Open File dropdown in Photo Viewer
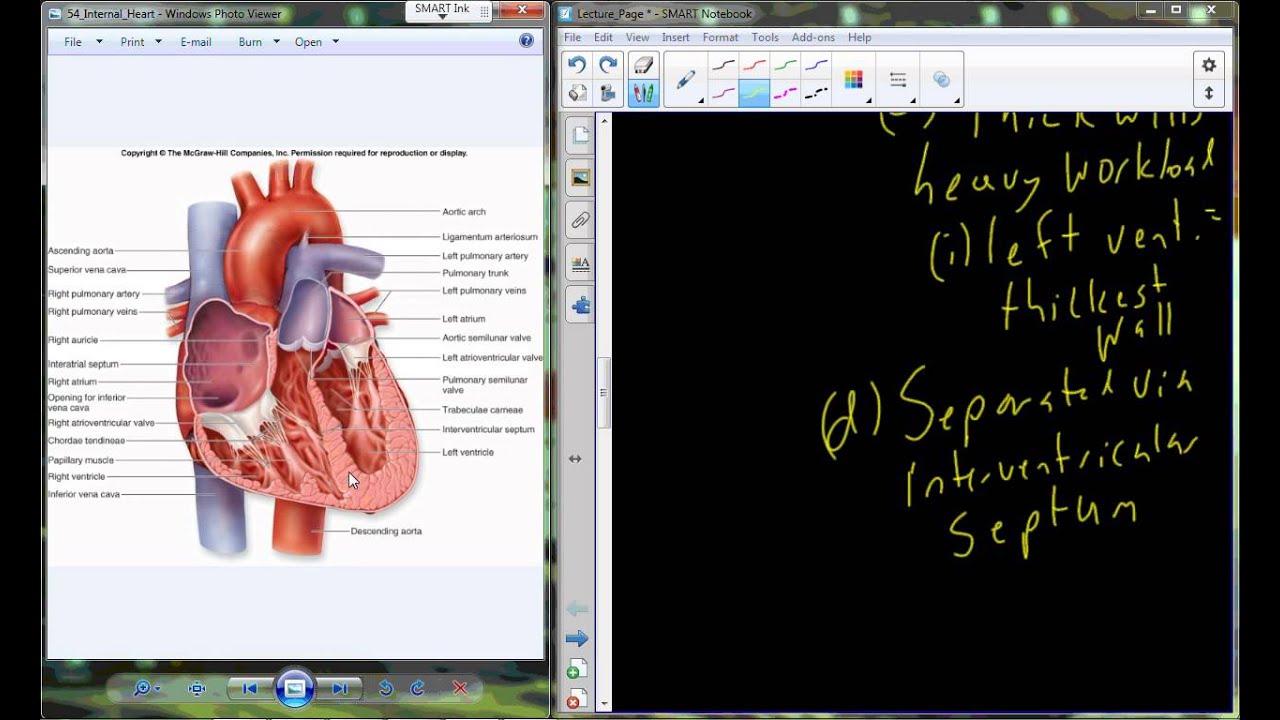Screen dimensions: 1280x720 pos(83,42)
